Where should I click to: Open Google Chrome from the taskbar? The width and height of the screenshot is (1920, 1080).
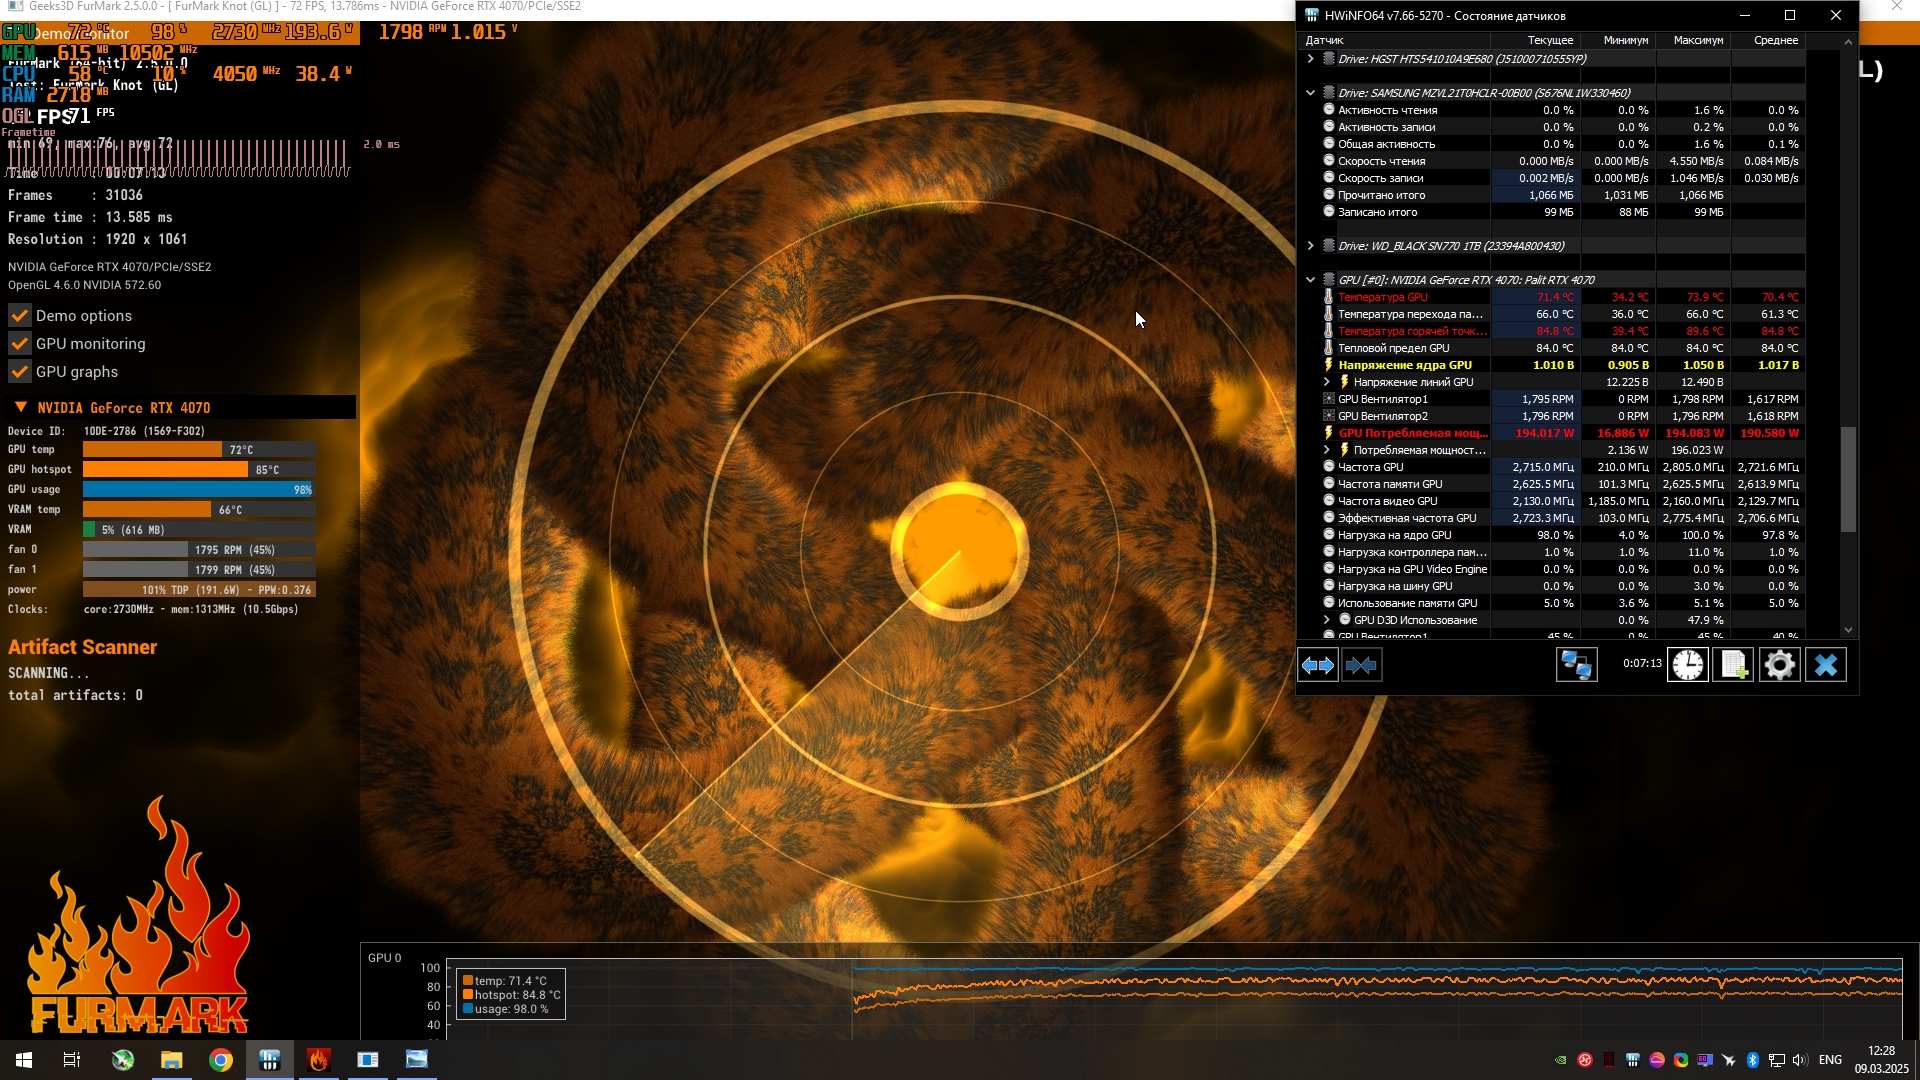(221, 1060)
